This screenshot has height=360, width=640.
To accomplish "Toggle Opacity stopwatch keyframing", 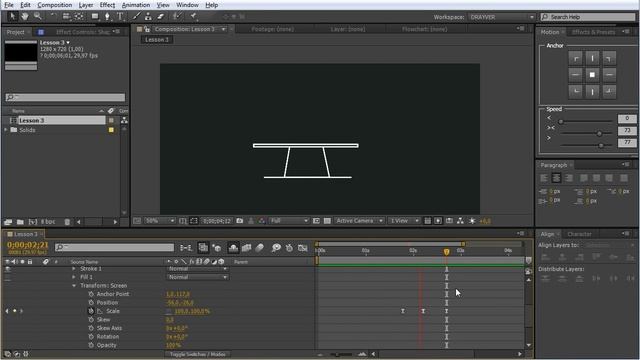I will pyautogui.click(x=91, y=345).
